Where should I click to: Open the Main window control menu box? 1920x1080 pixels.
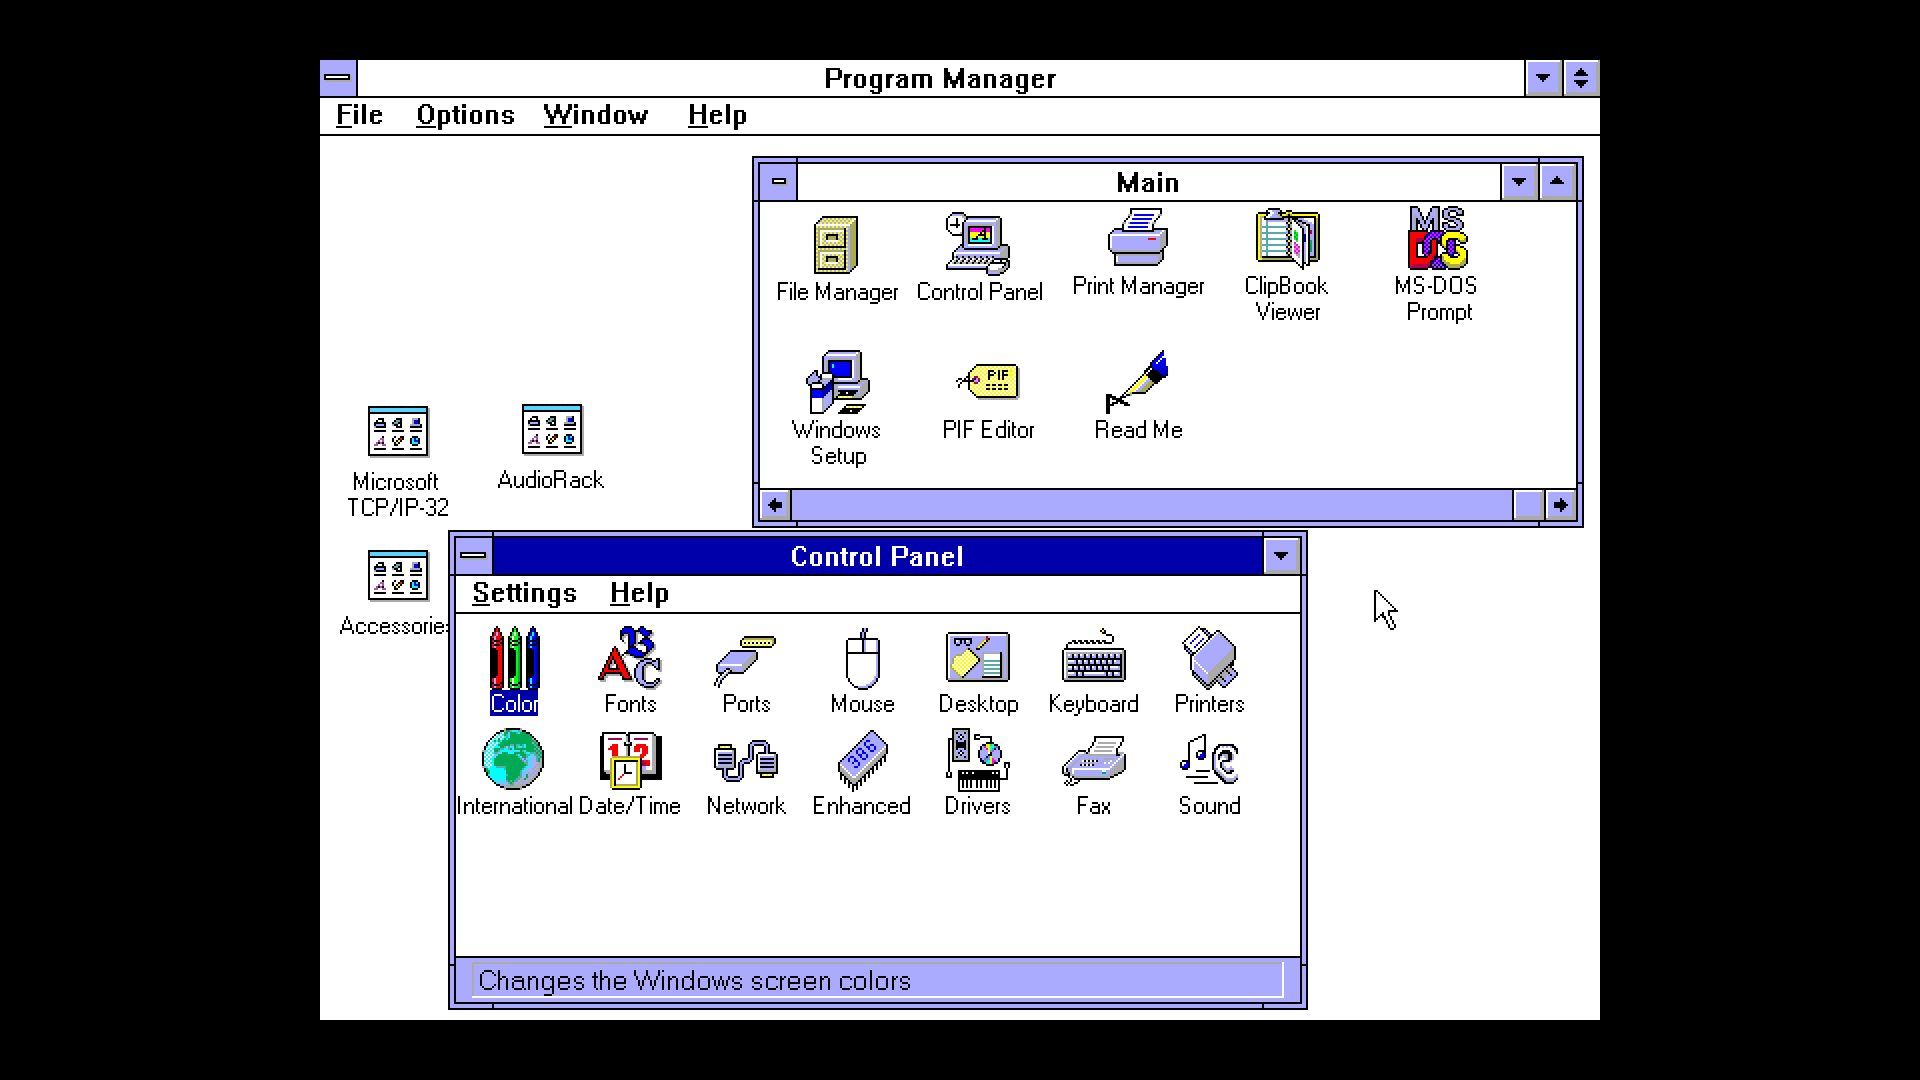(x=779, y=182)
